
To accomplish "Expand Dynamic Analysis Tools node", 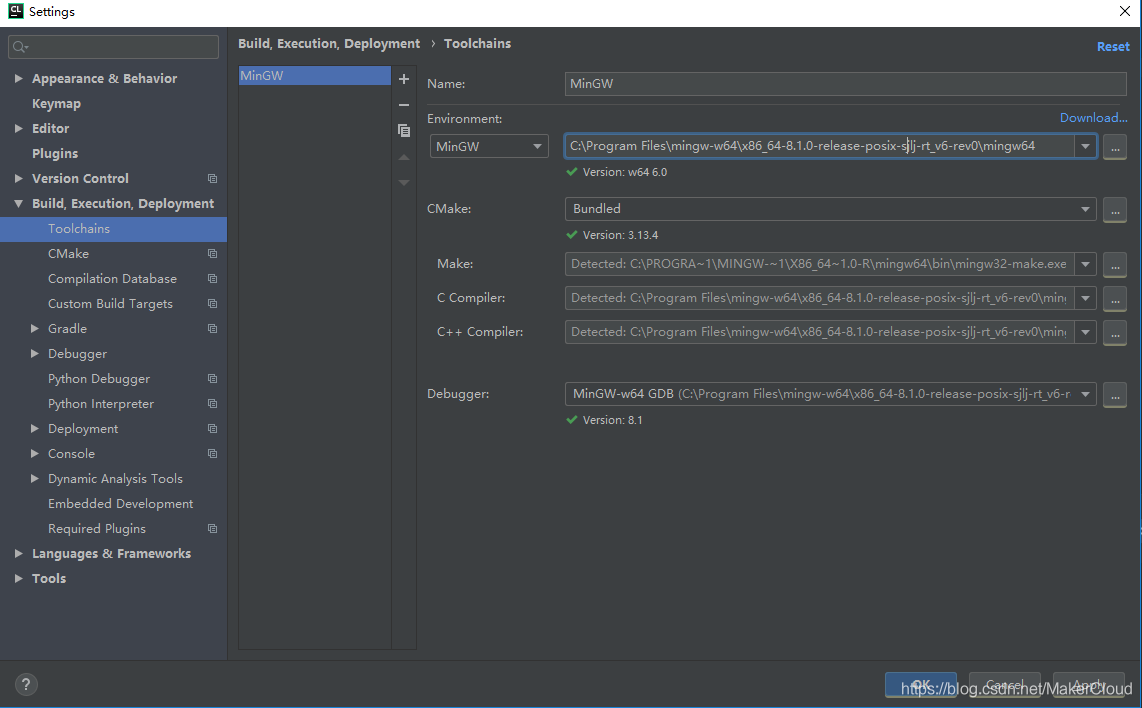I will click(x=34, y=479).
